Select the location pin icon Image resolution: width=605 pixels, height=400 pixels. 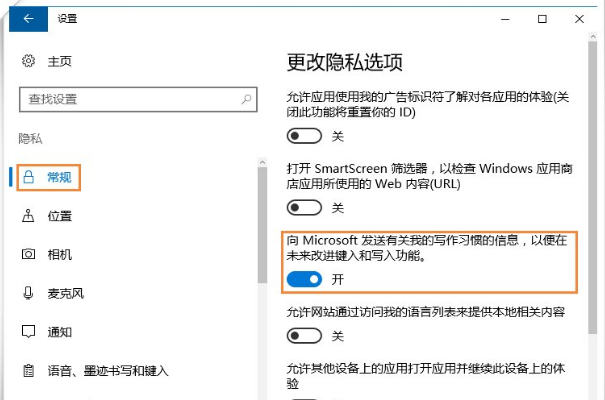point(28,216)
